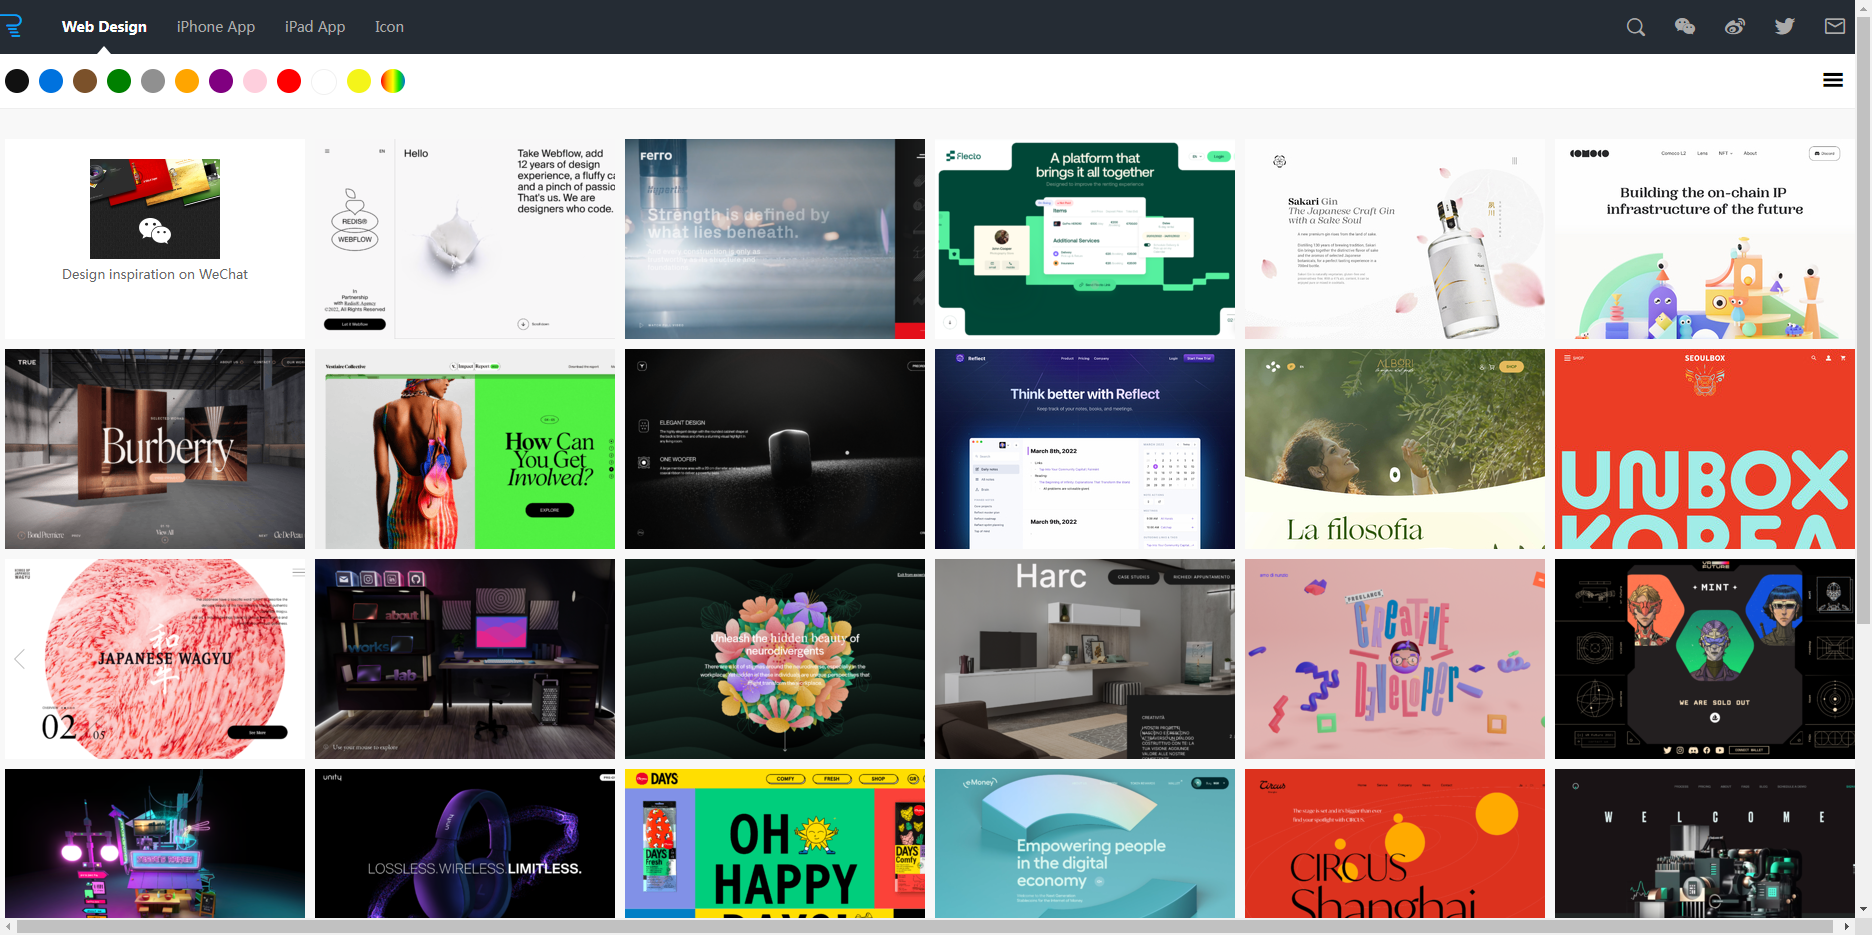Open the search magnifier icon

pos(1636,27)
